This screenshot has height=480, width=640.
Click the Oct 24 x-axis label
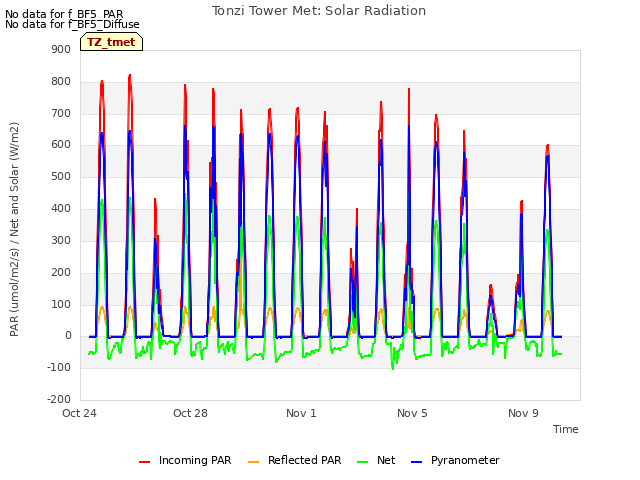click(x=79, y=413)
